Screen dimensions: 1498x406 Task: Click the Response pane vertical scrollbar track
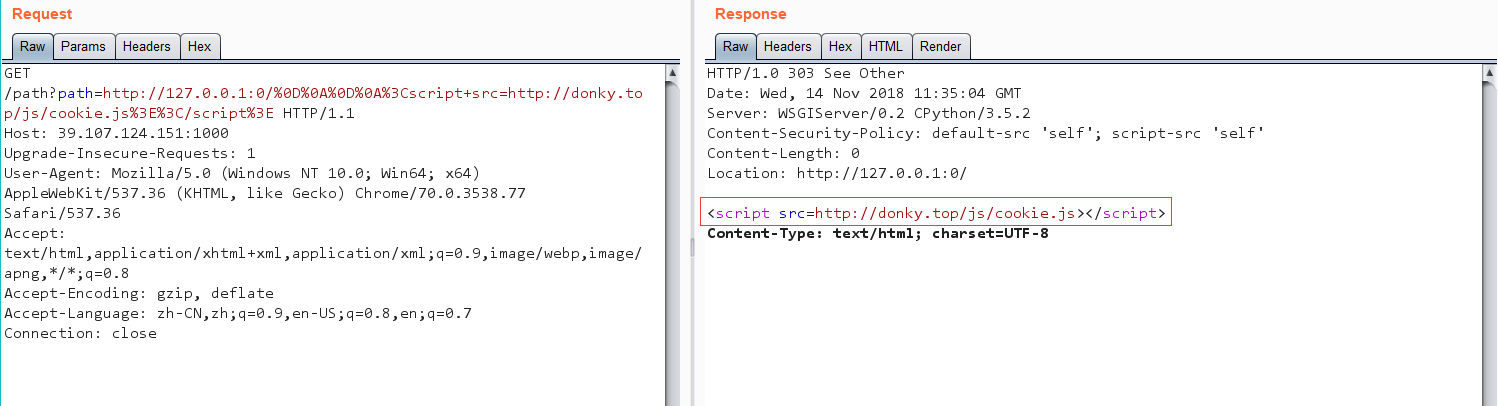click(1489, 244)
